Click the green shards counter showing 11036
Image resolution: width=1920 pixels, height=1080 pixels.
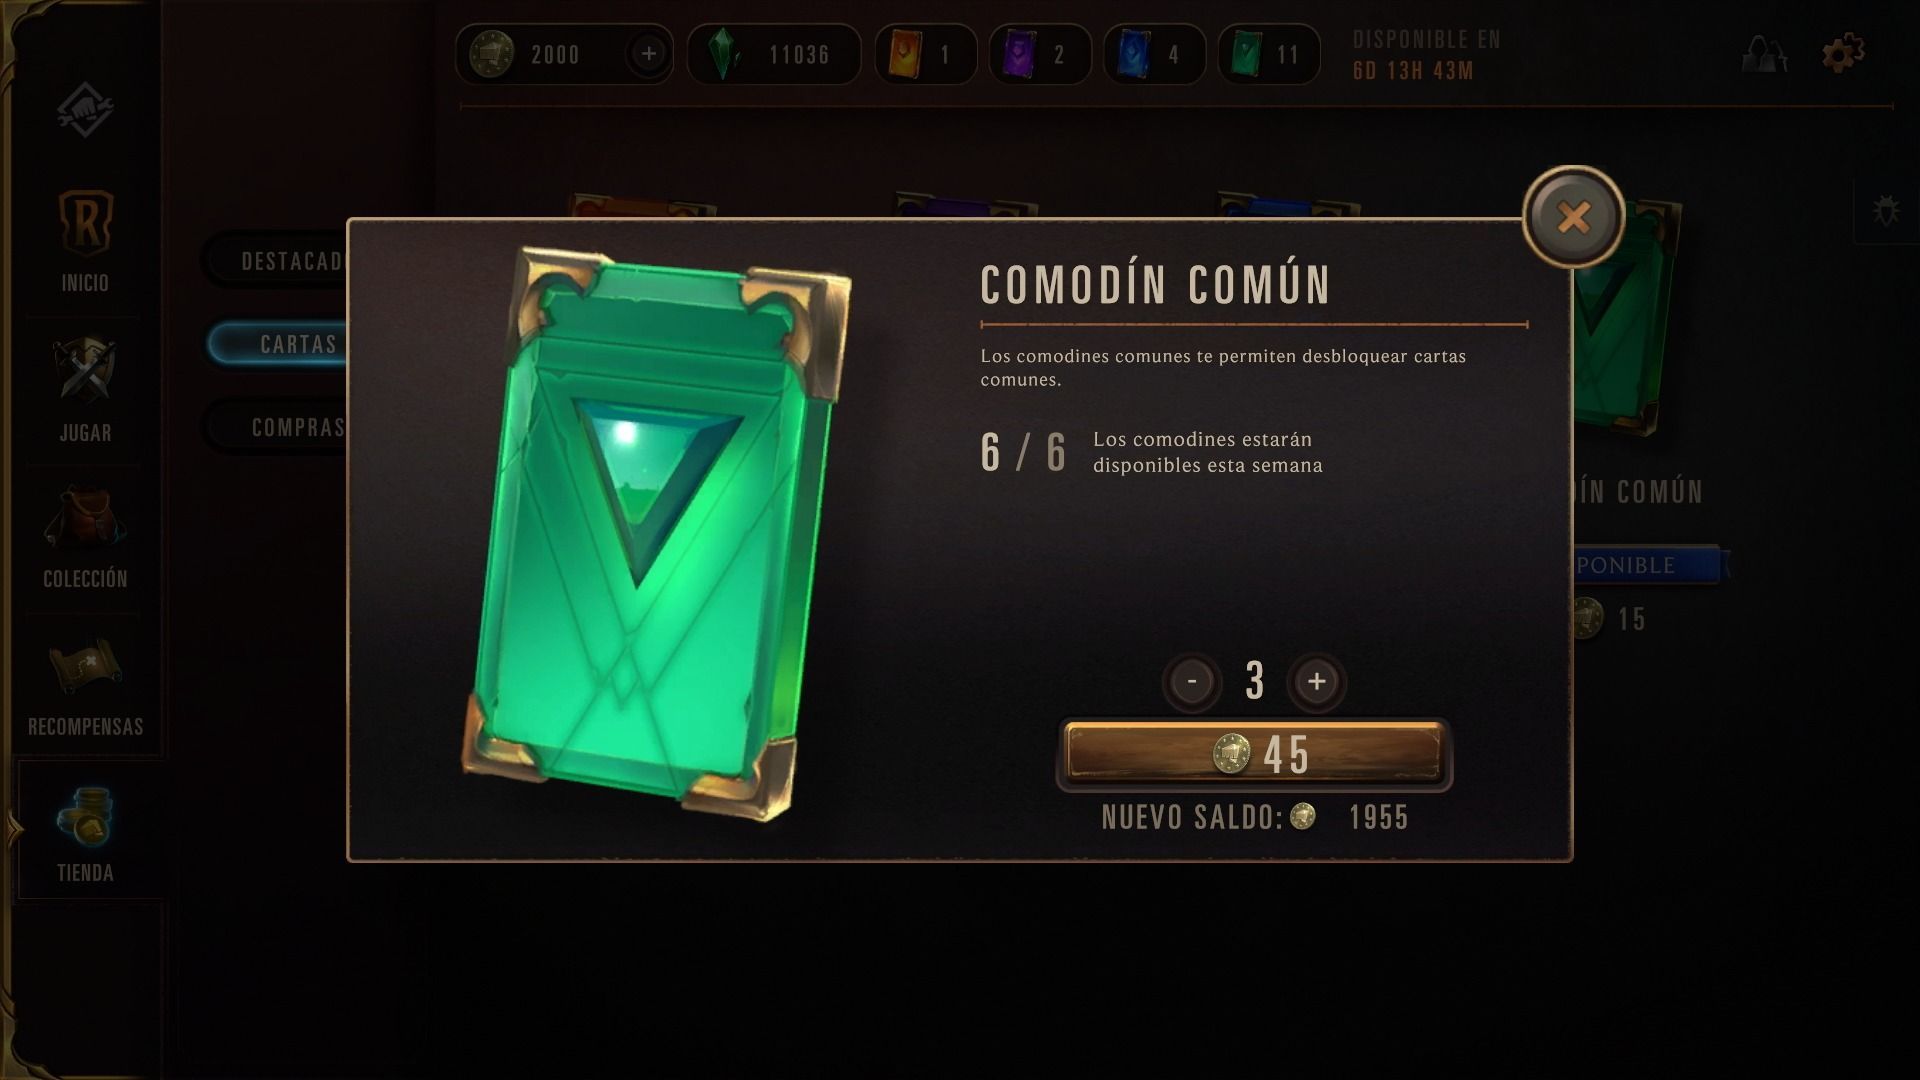tap(774, 54)
